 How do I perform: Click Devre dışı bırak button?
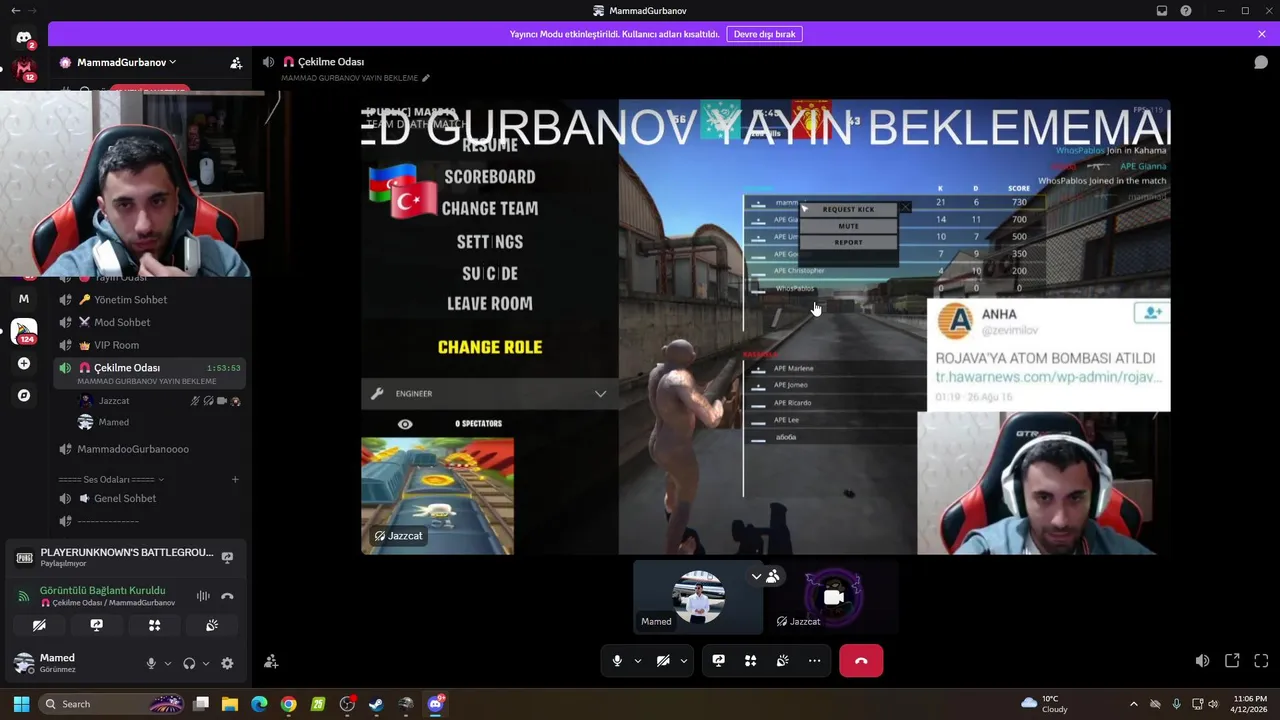click(764, 34)
